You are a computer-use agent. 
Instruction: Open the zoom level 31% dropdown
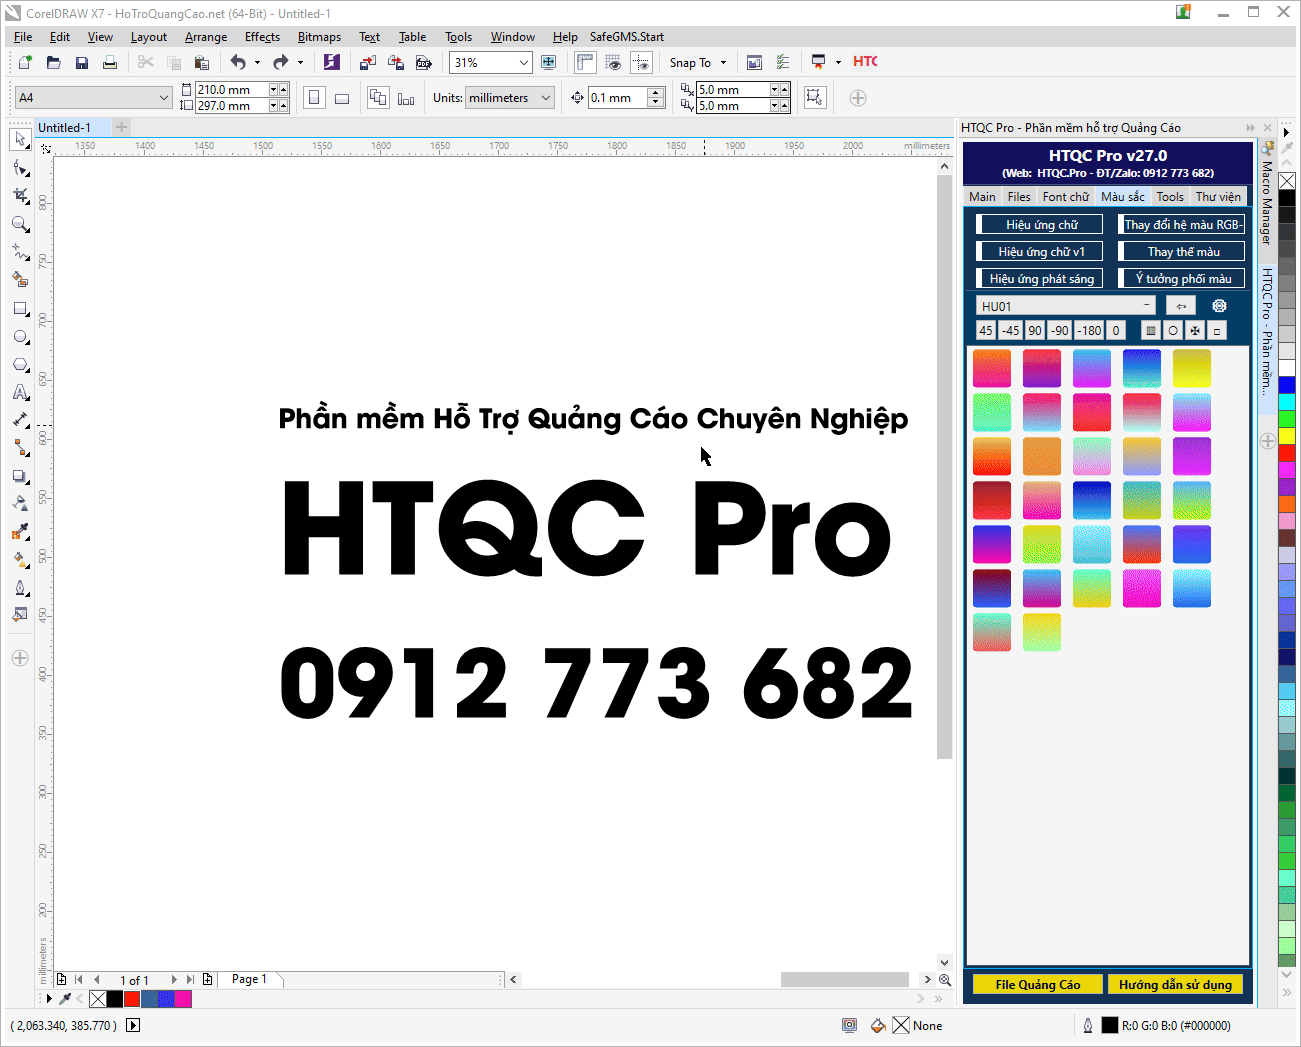(x=523, y=62)
